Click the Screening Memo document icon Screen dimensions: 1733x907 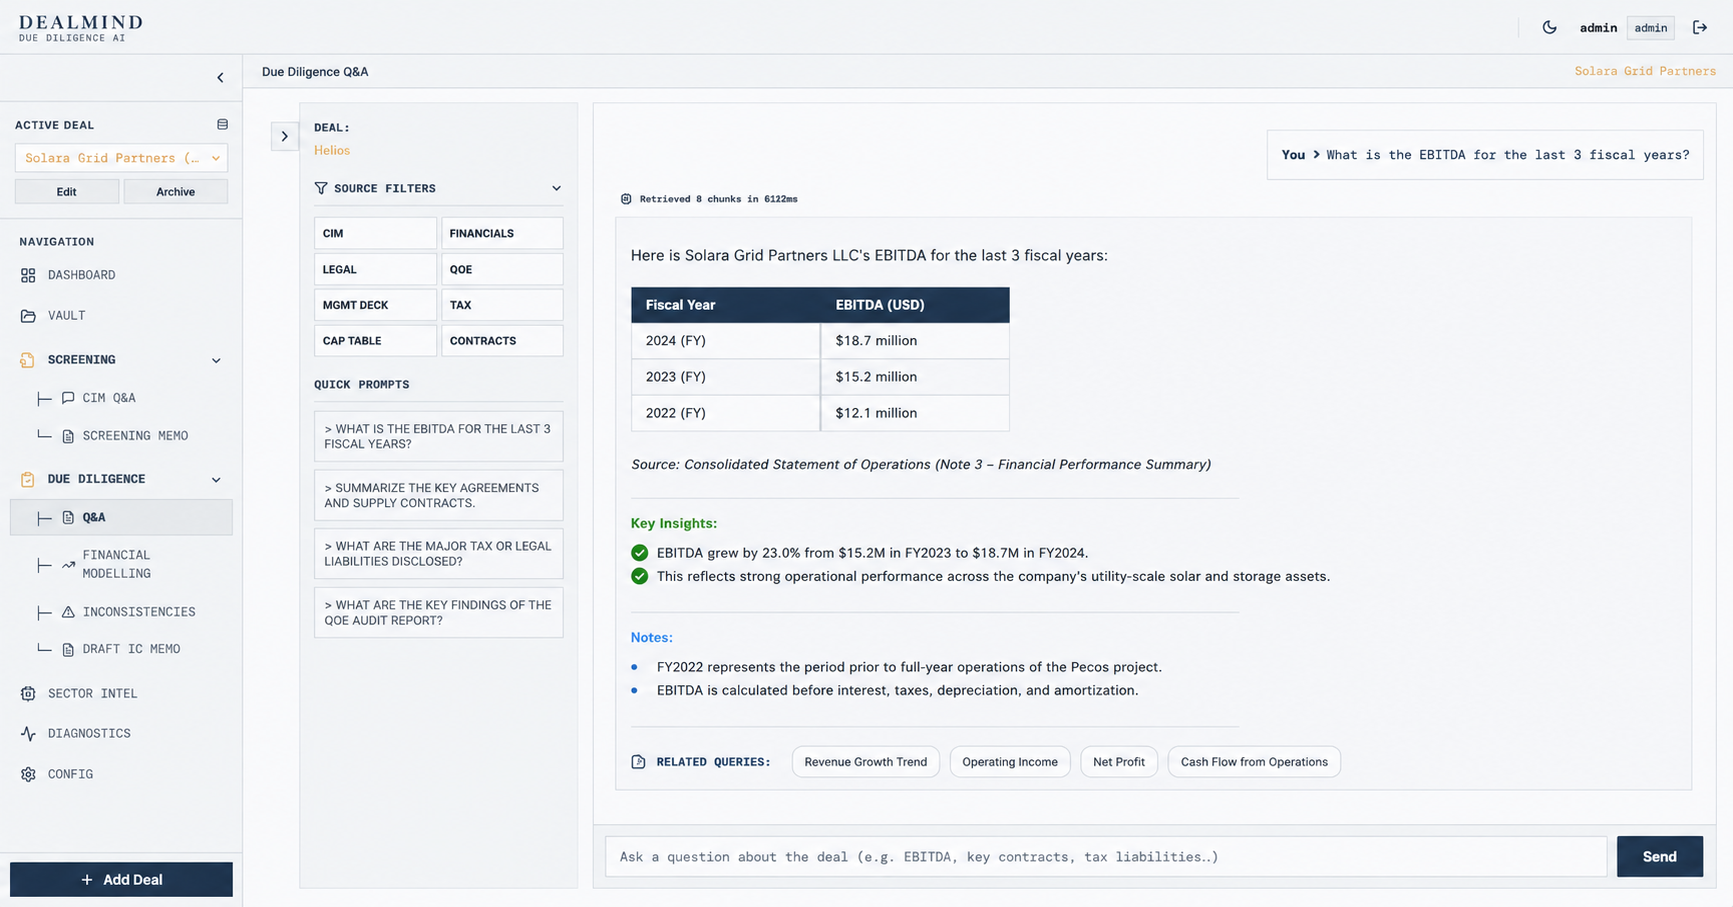pyautogui.click(x=68, y=436)
